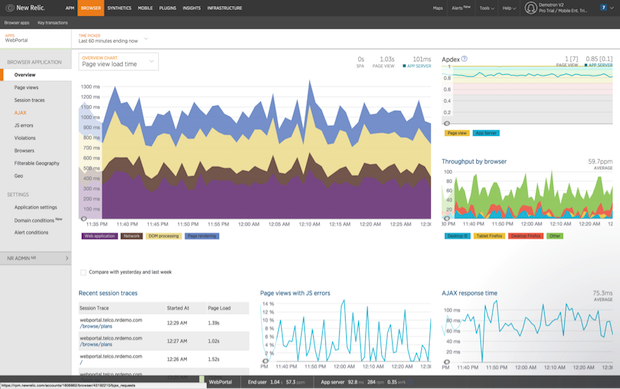Viewport: 620px width, 389px height.
Task: Open the Demotron V2 account menu
Action: tap(562, 8)
